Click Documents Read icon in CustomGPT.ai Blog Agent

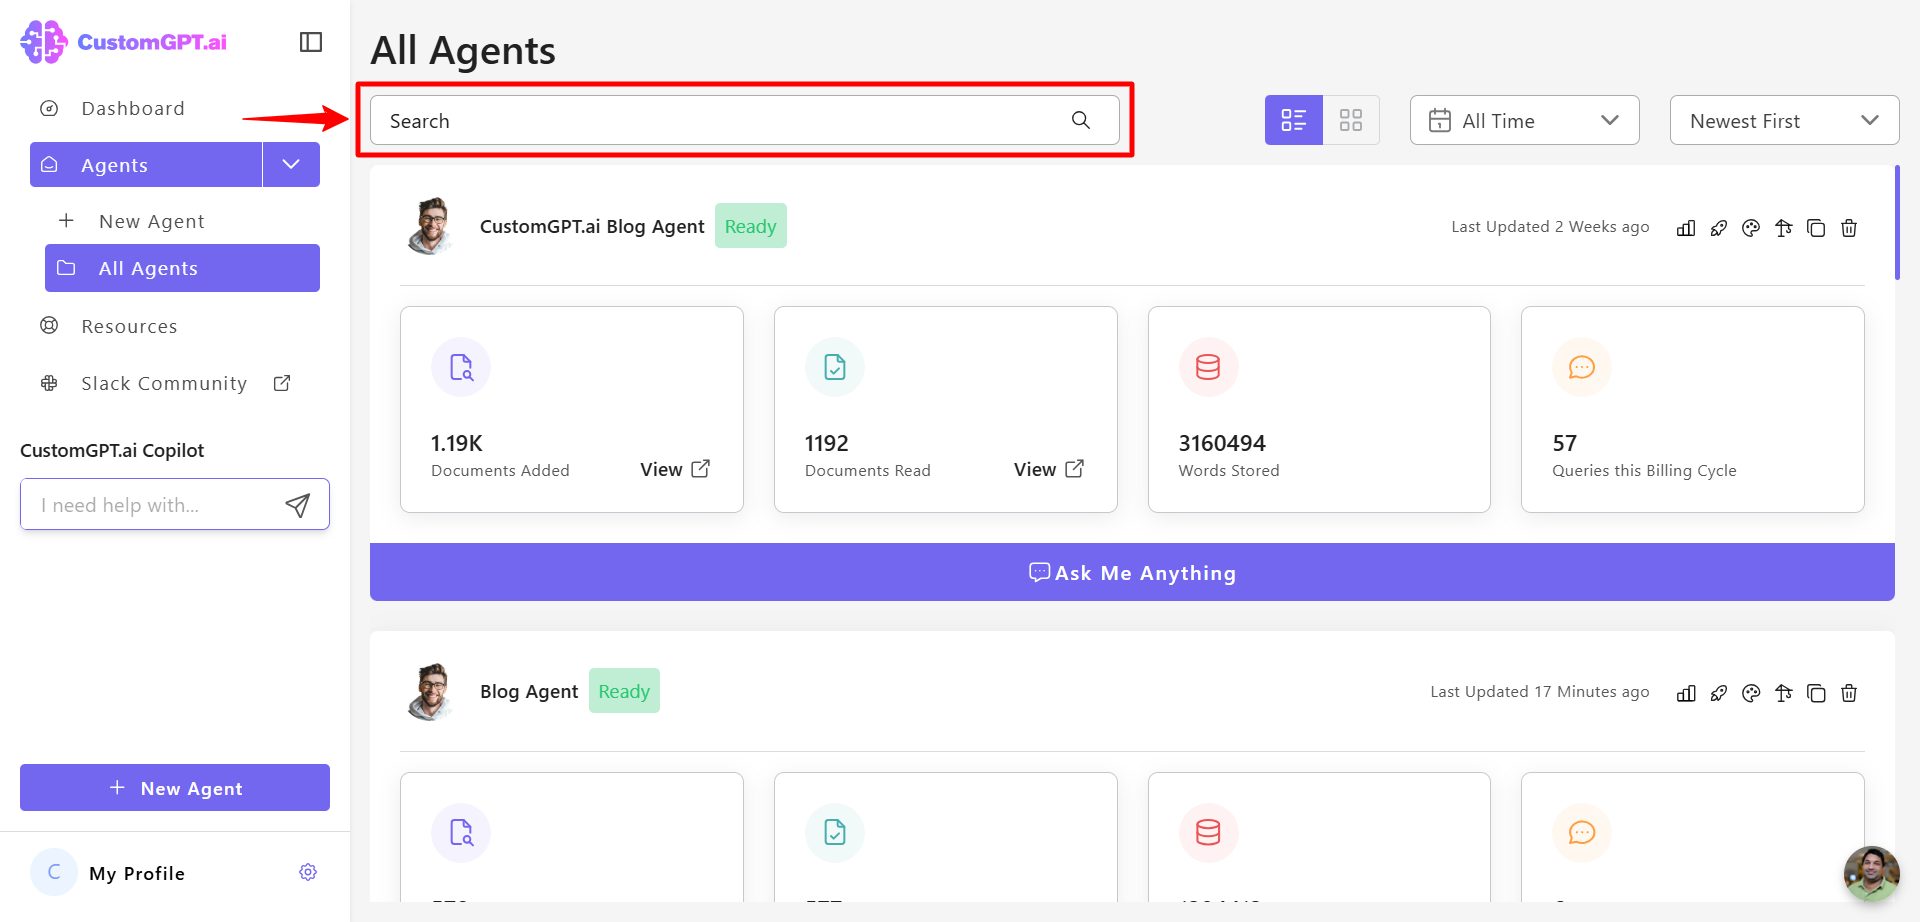(835, 367)
